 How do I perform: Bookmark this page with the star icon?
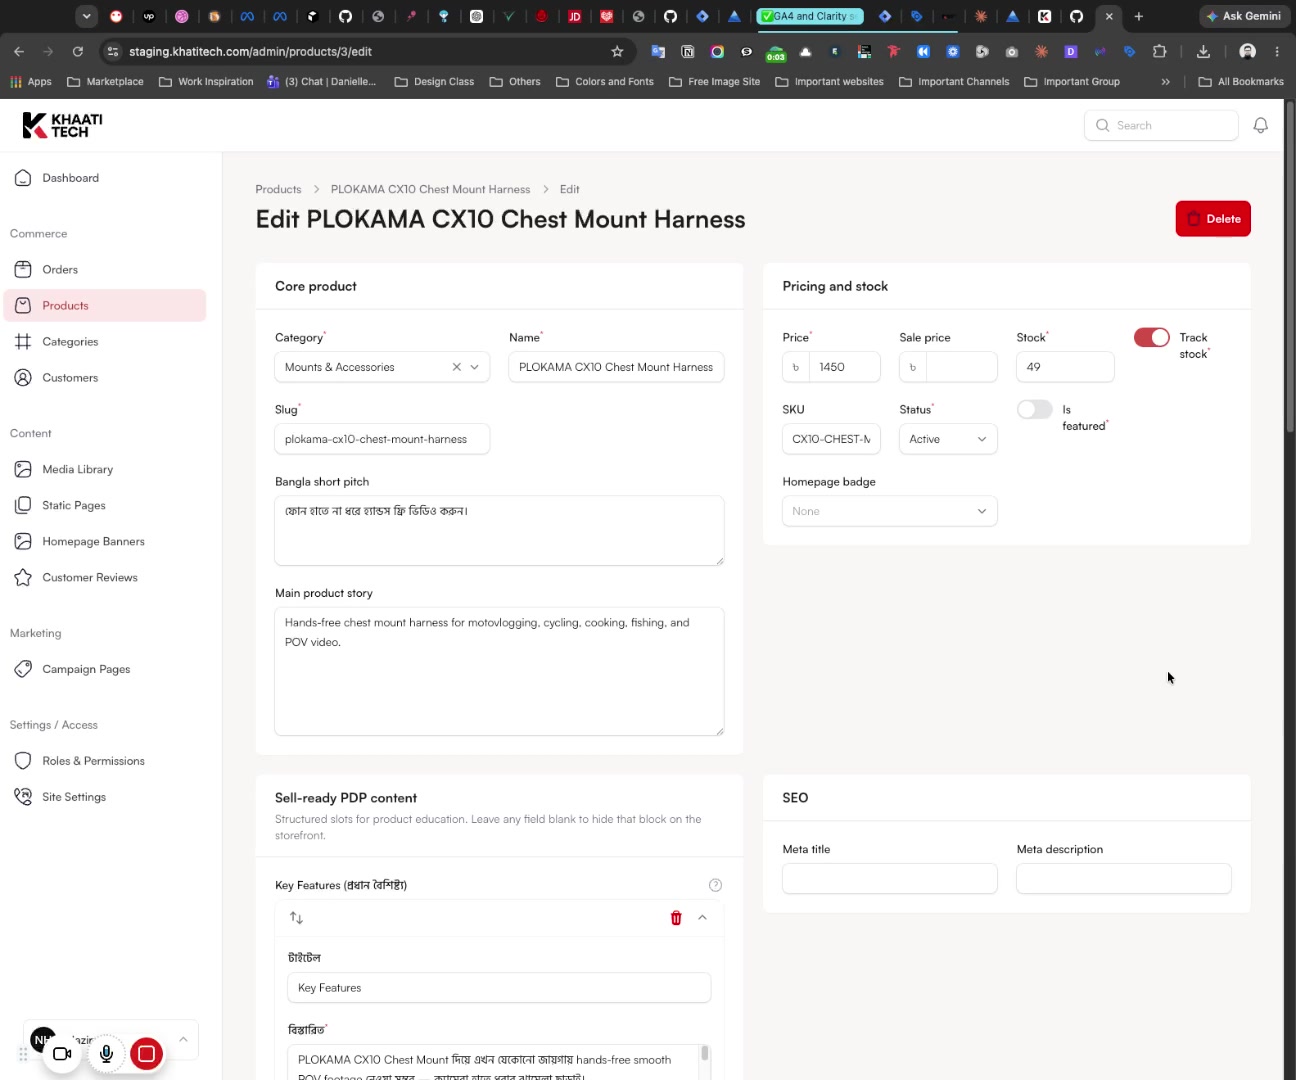[617, 52]
